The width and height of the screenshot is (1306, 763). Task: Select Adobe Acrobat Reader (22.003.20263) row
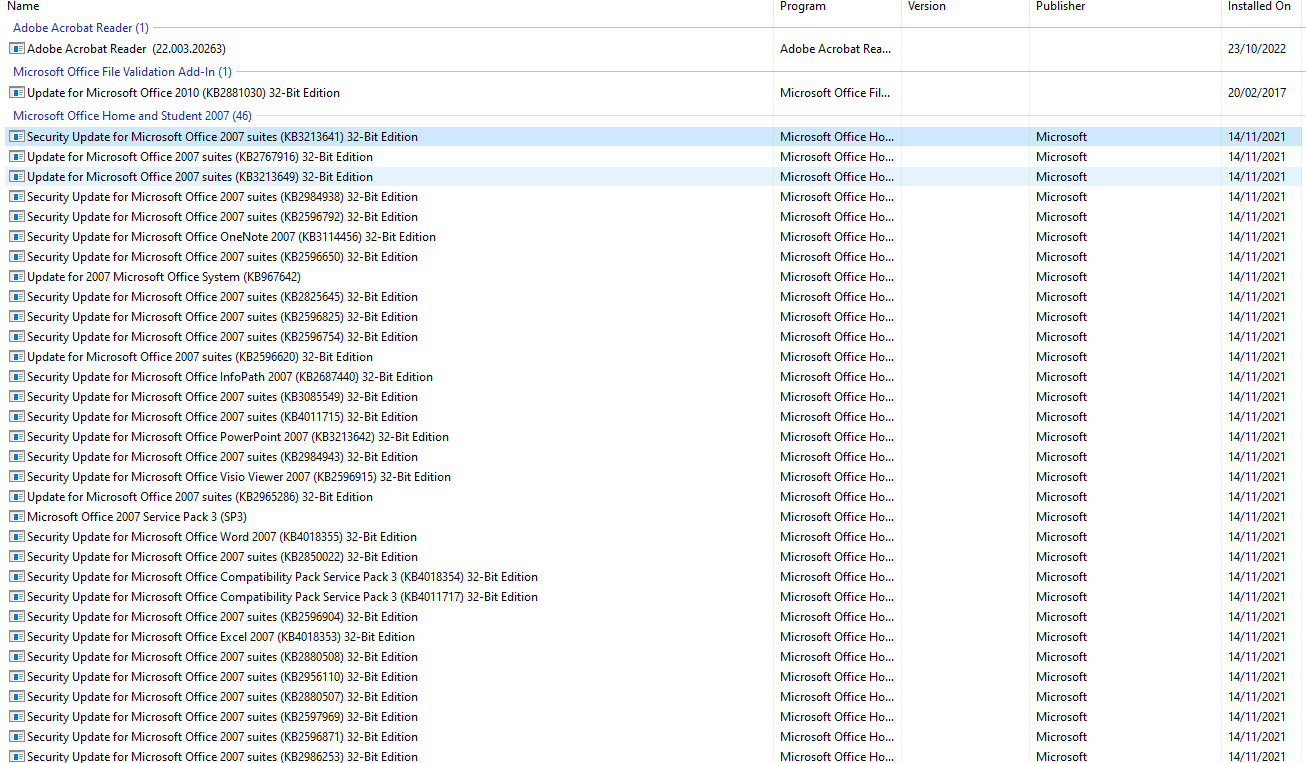coord(654,48)
